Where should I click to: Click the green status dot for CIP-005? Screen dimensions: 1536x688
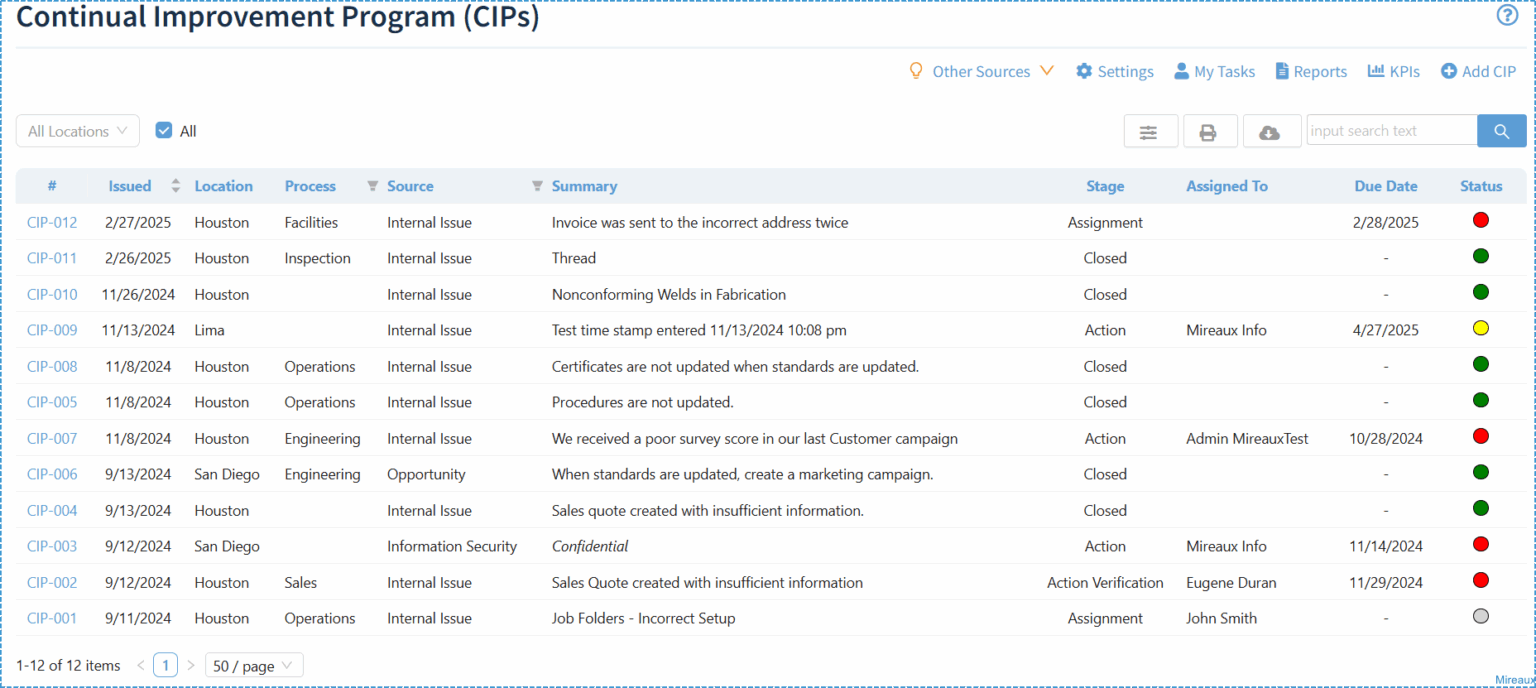[1481, 400]
